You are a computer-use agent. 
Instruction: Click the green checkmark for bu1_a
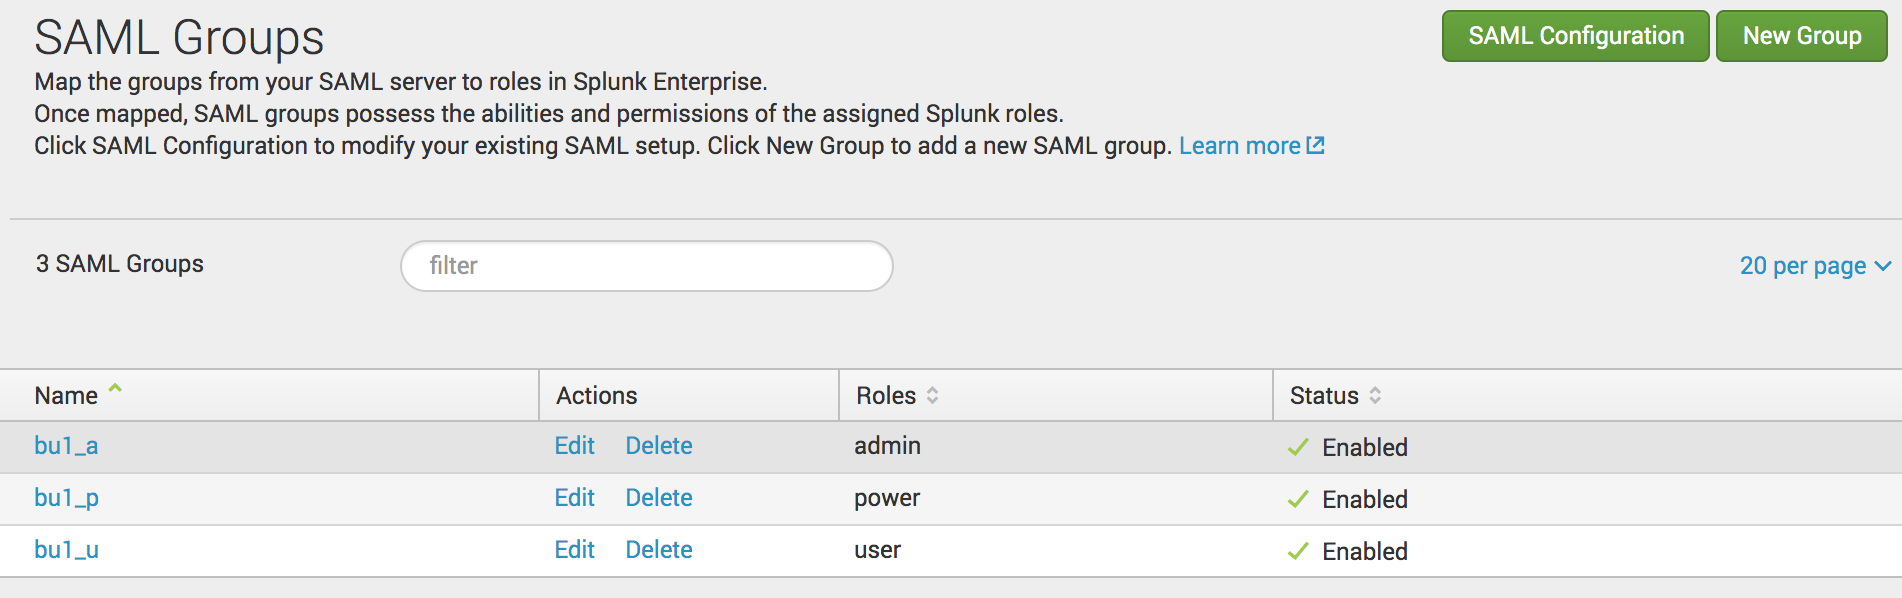(x=1298, y=448)
